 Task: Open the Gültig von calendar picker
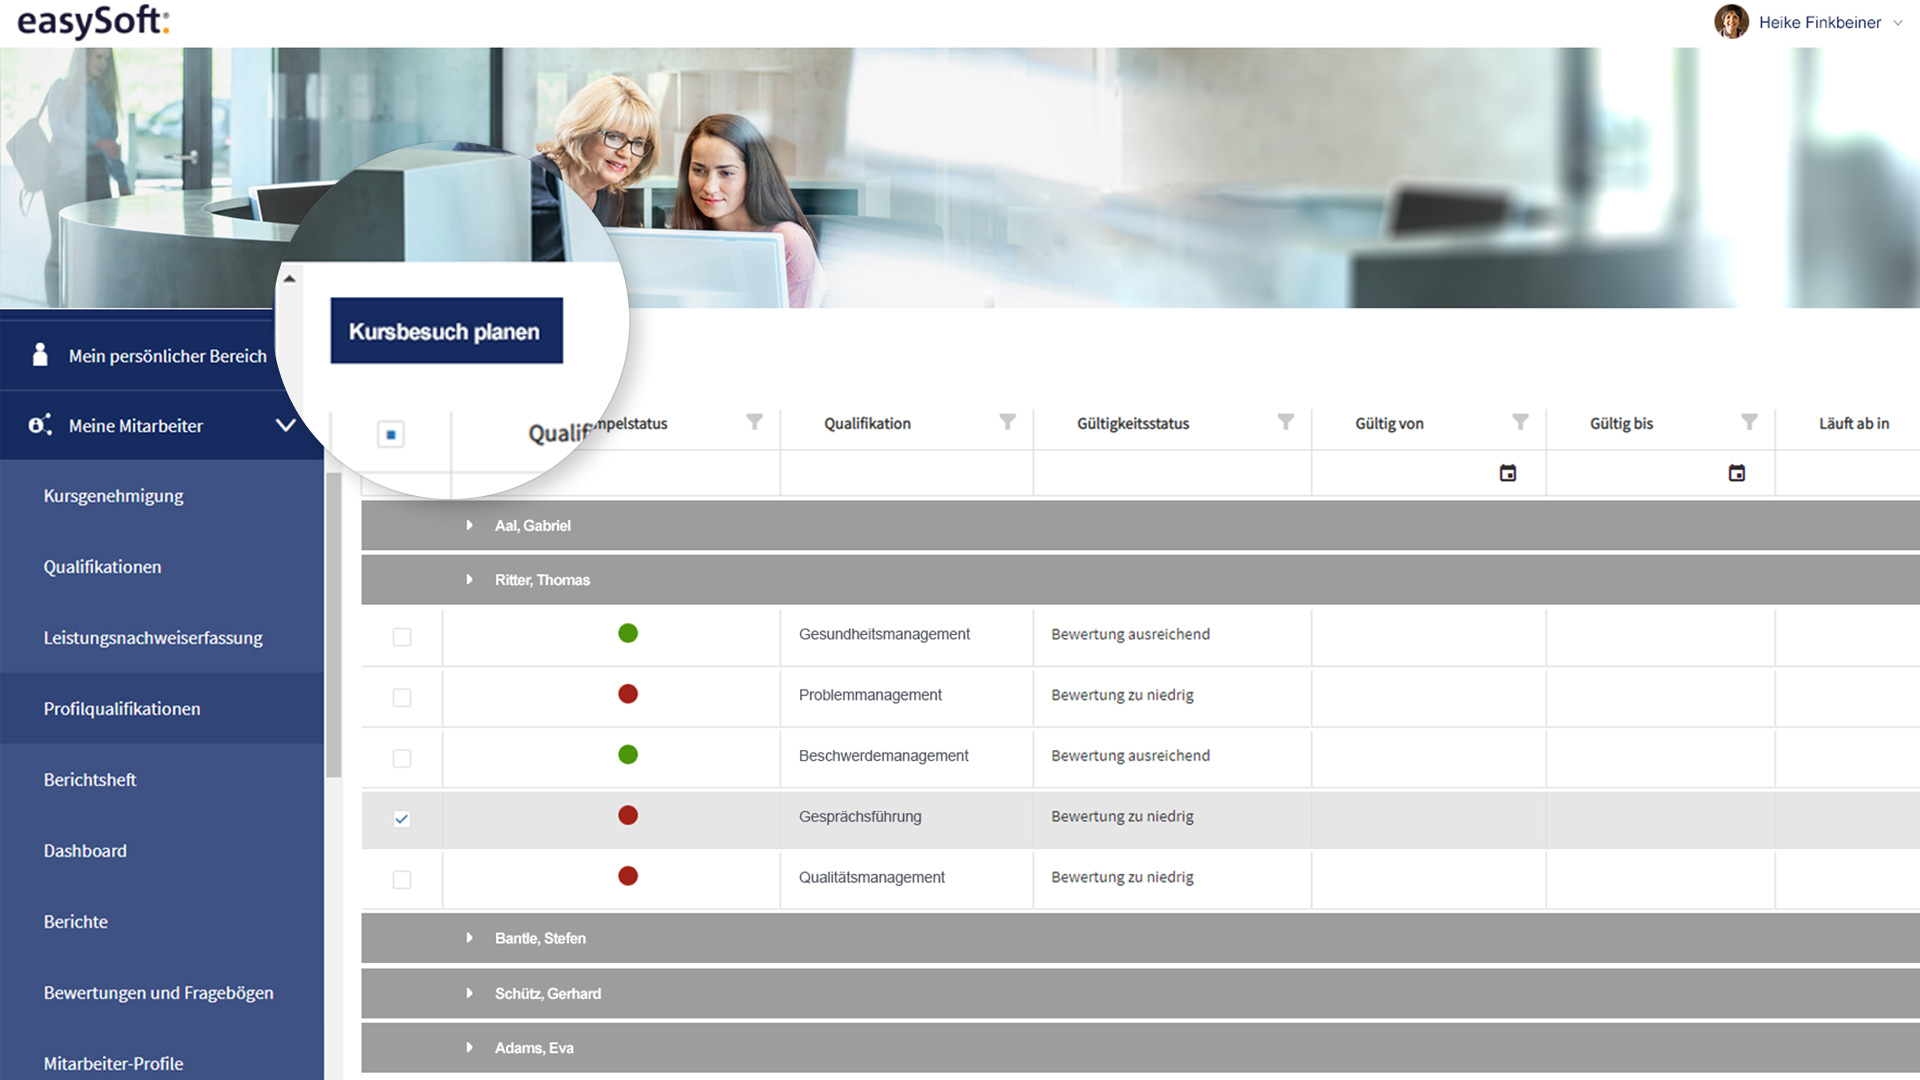click(x=1508, y=473)
